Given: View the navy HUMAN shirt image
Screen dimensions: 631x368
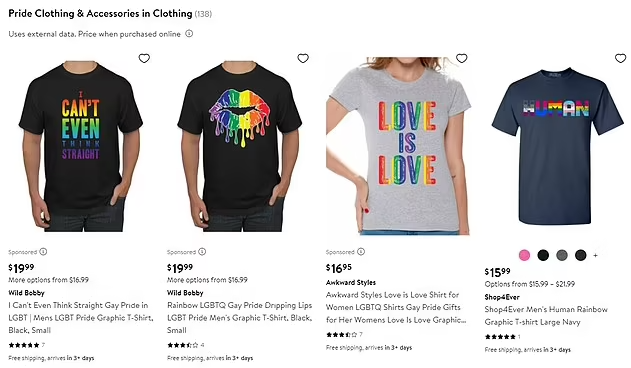Looking at the screenshot, I should [x=557, y=145].
